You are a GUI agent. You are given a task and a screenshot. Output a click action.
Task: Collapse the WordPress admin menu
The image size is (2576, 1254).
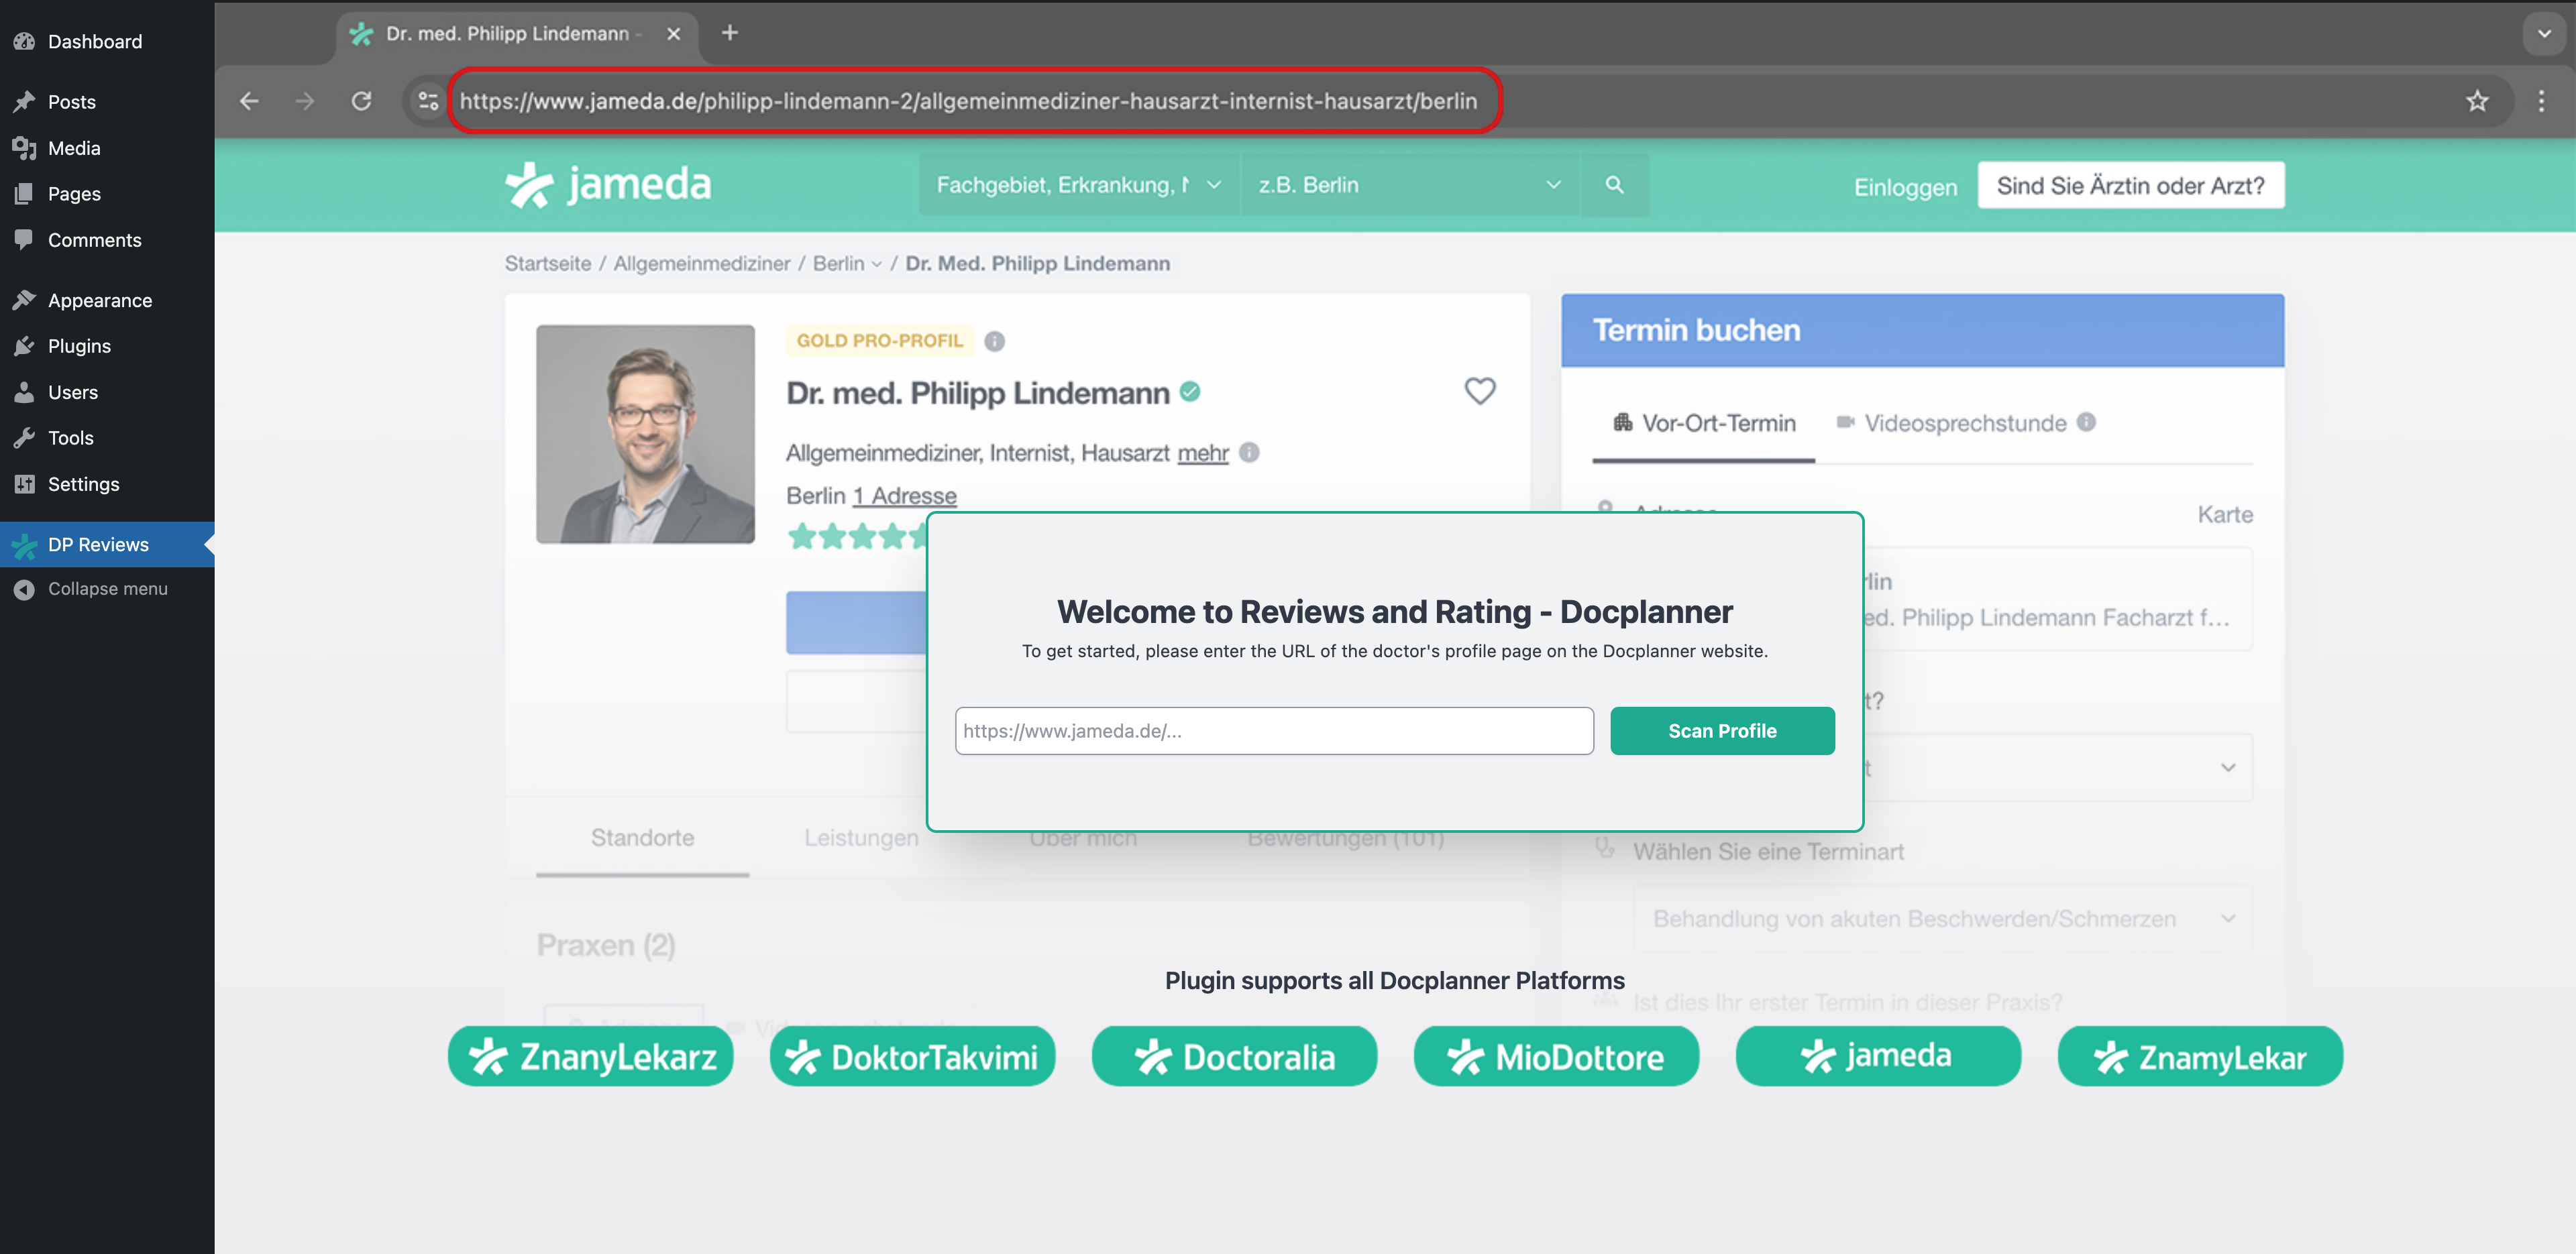tap(107, 589)
